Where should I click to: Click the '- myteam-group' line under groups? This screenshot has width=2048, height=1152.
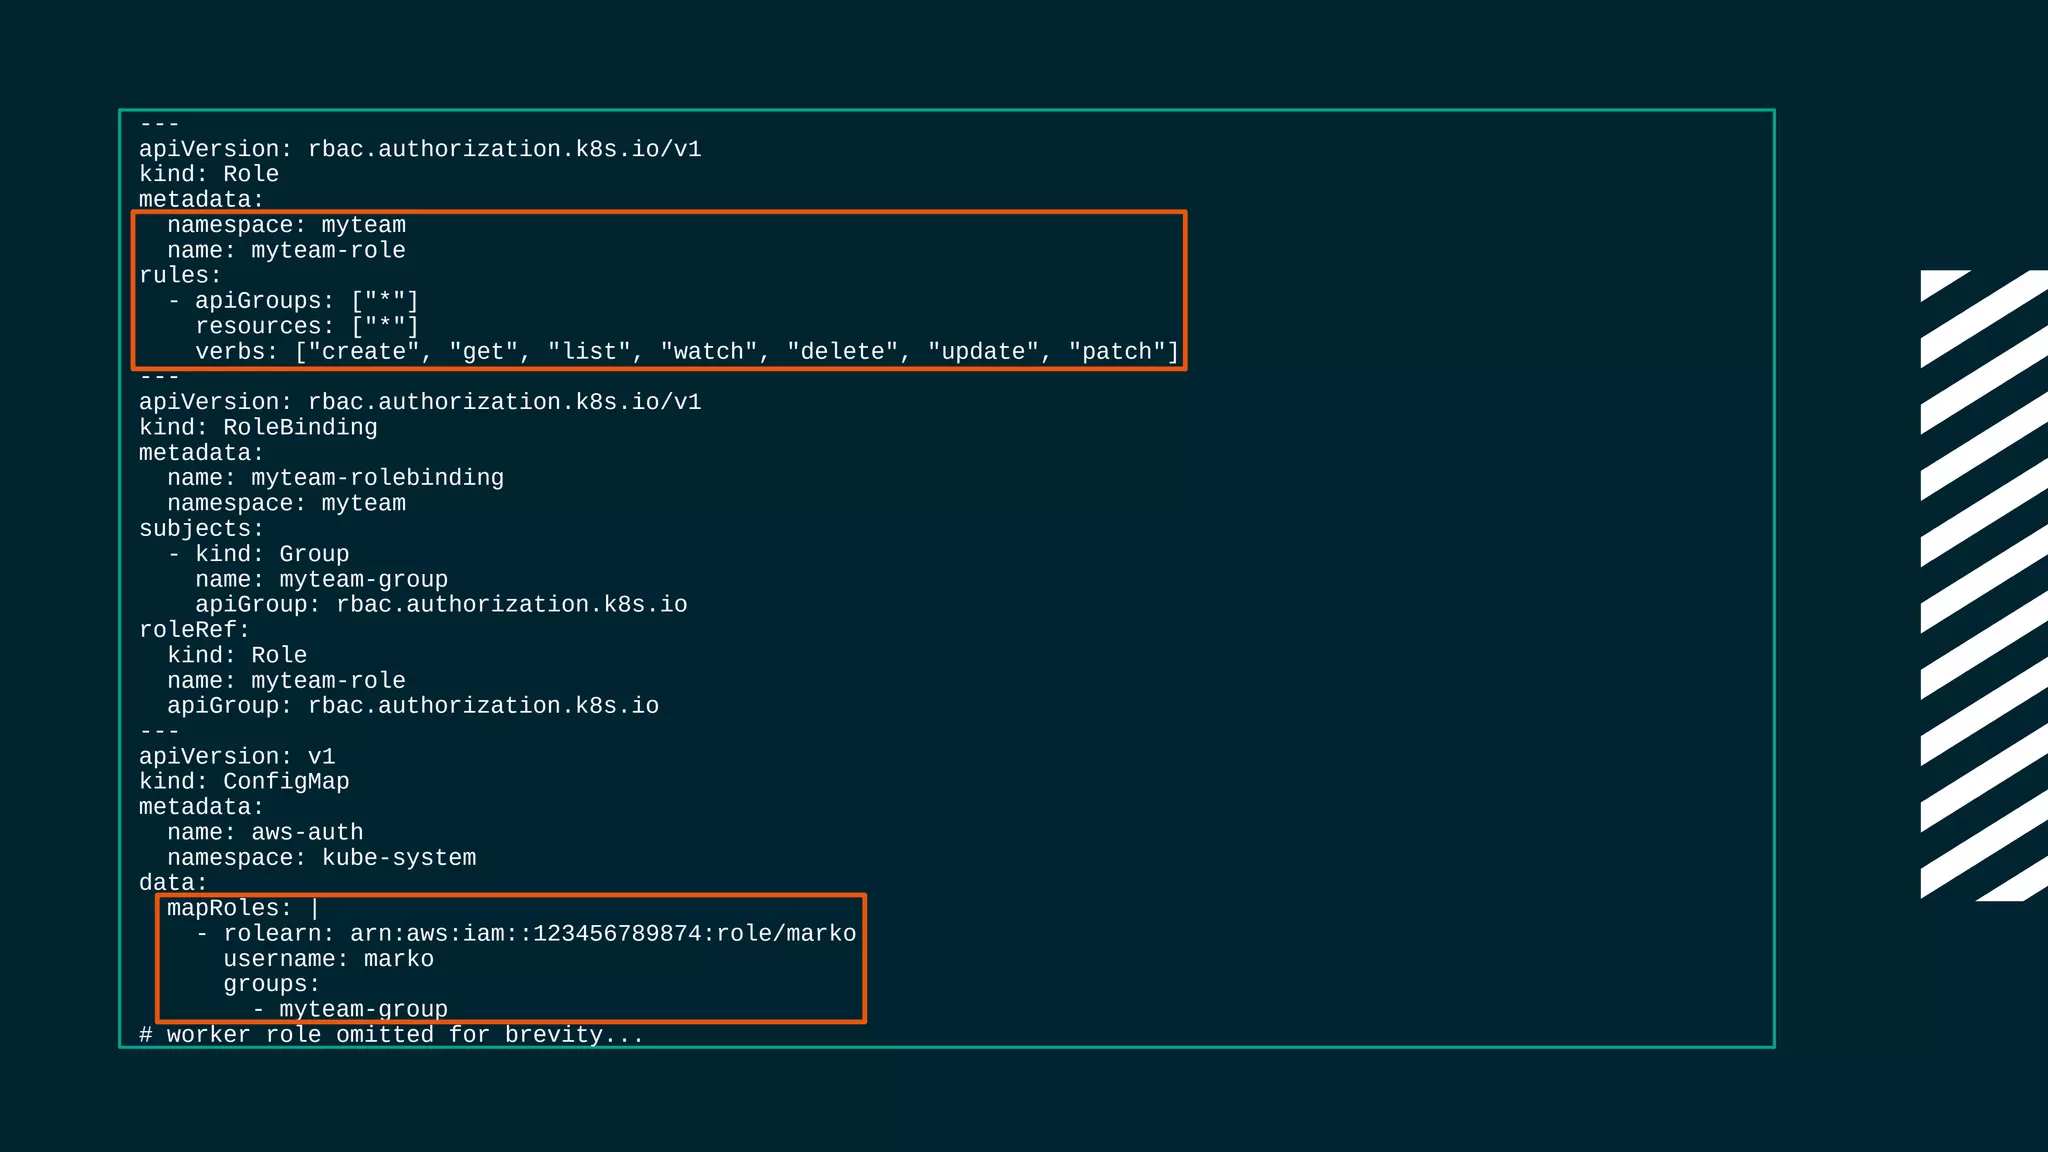coord(349,1010)
